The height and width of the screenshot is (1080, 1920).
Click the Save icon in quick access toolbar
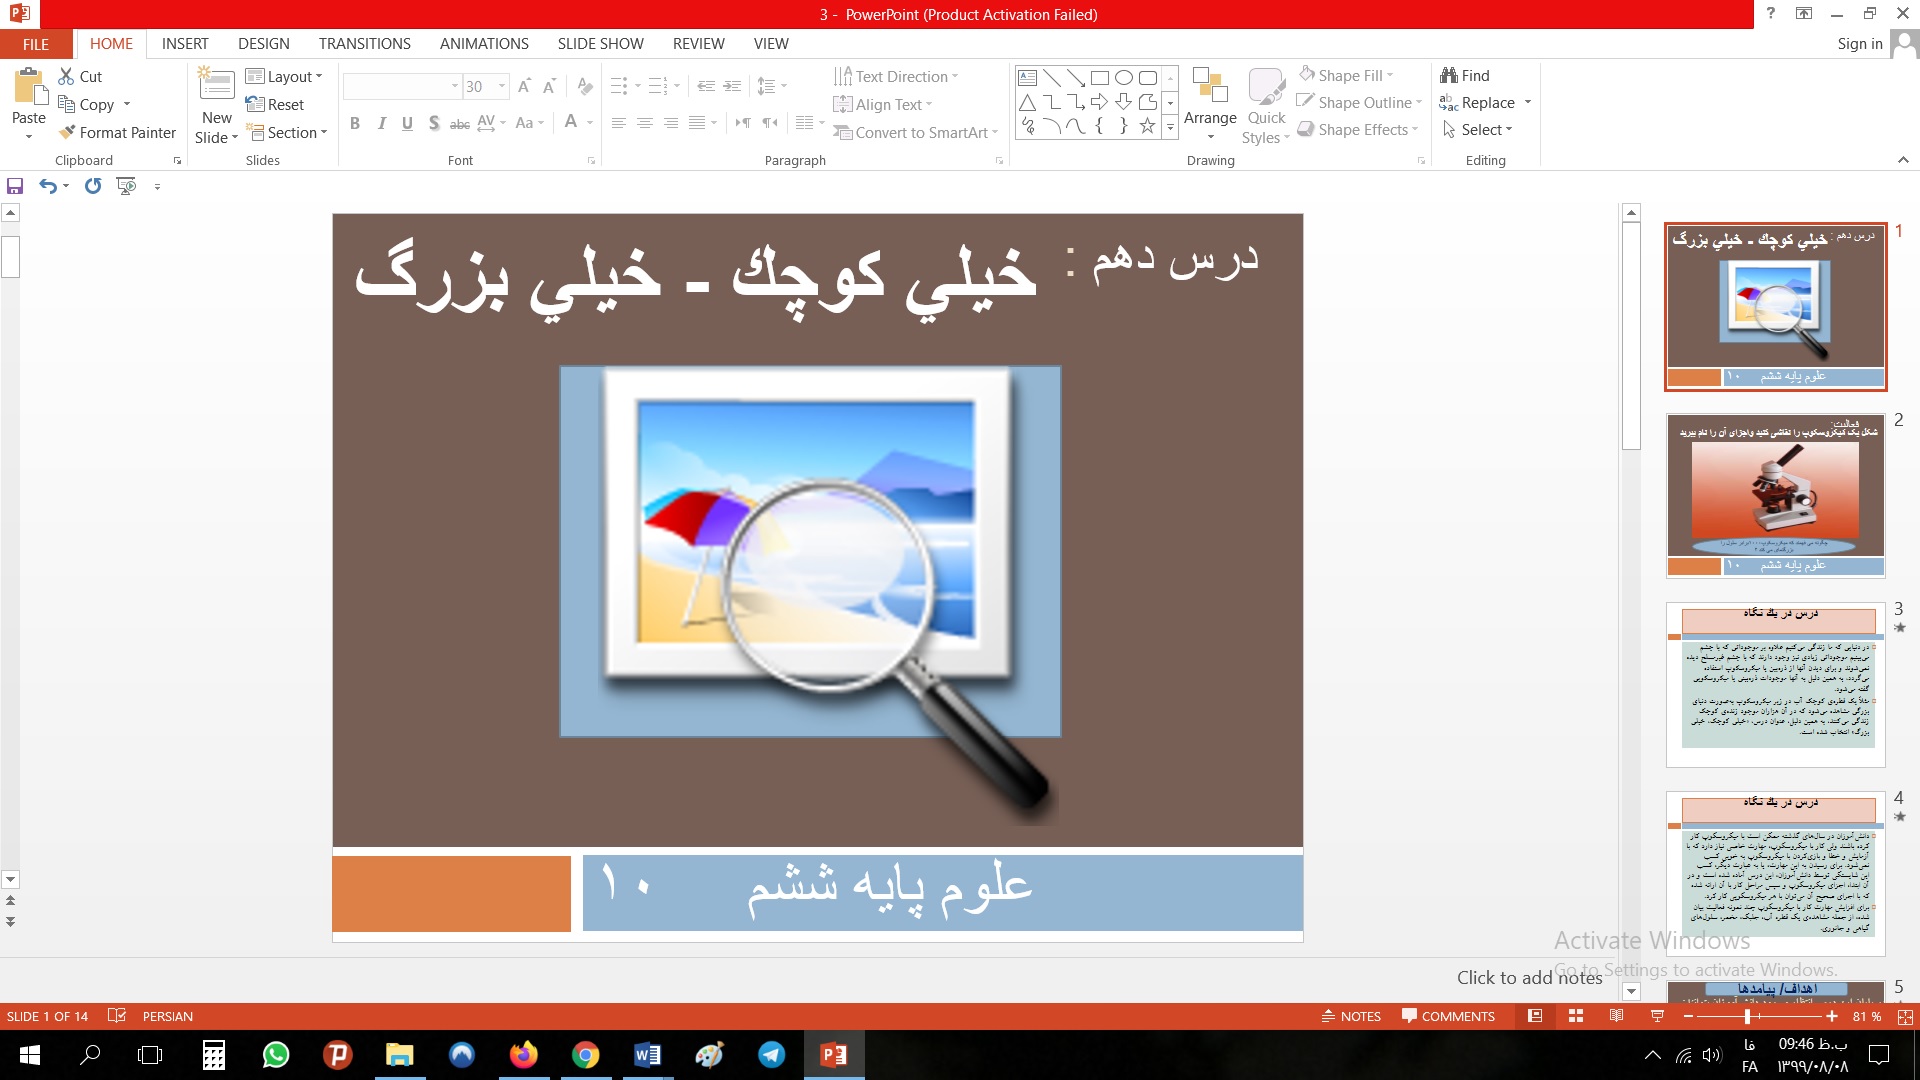[x=15, y=186]
